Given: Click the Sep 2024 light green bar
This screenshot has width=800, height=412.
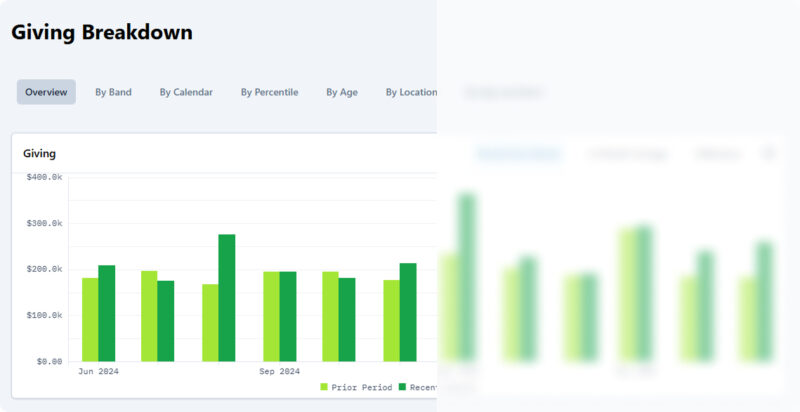Looking at the screenshot, I should click(271, 316).
